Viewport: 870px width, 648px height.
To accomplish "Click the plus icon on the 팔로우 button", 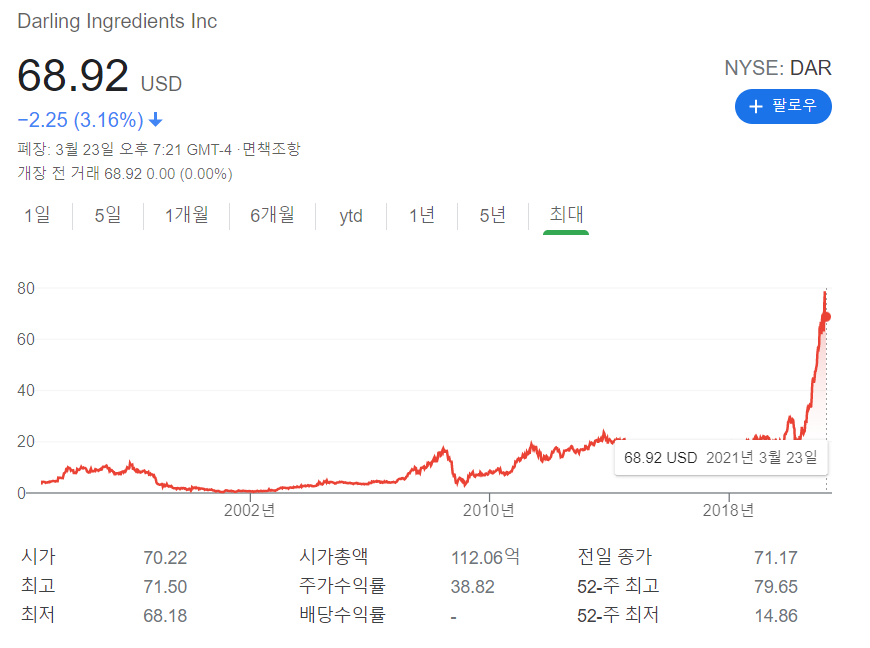I will pos(758,107).
